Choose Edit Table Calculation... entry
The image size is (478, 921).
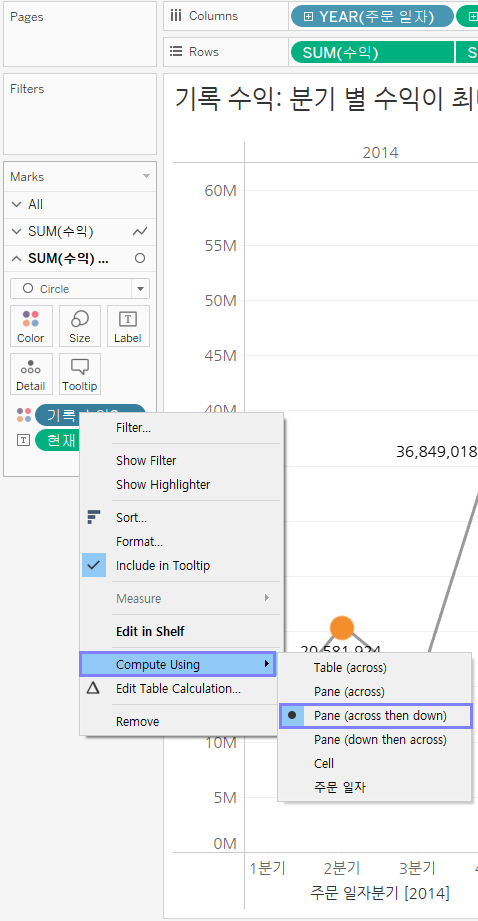(178, 688)
